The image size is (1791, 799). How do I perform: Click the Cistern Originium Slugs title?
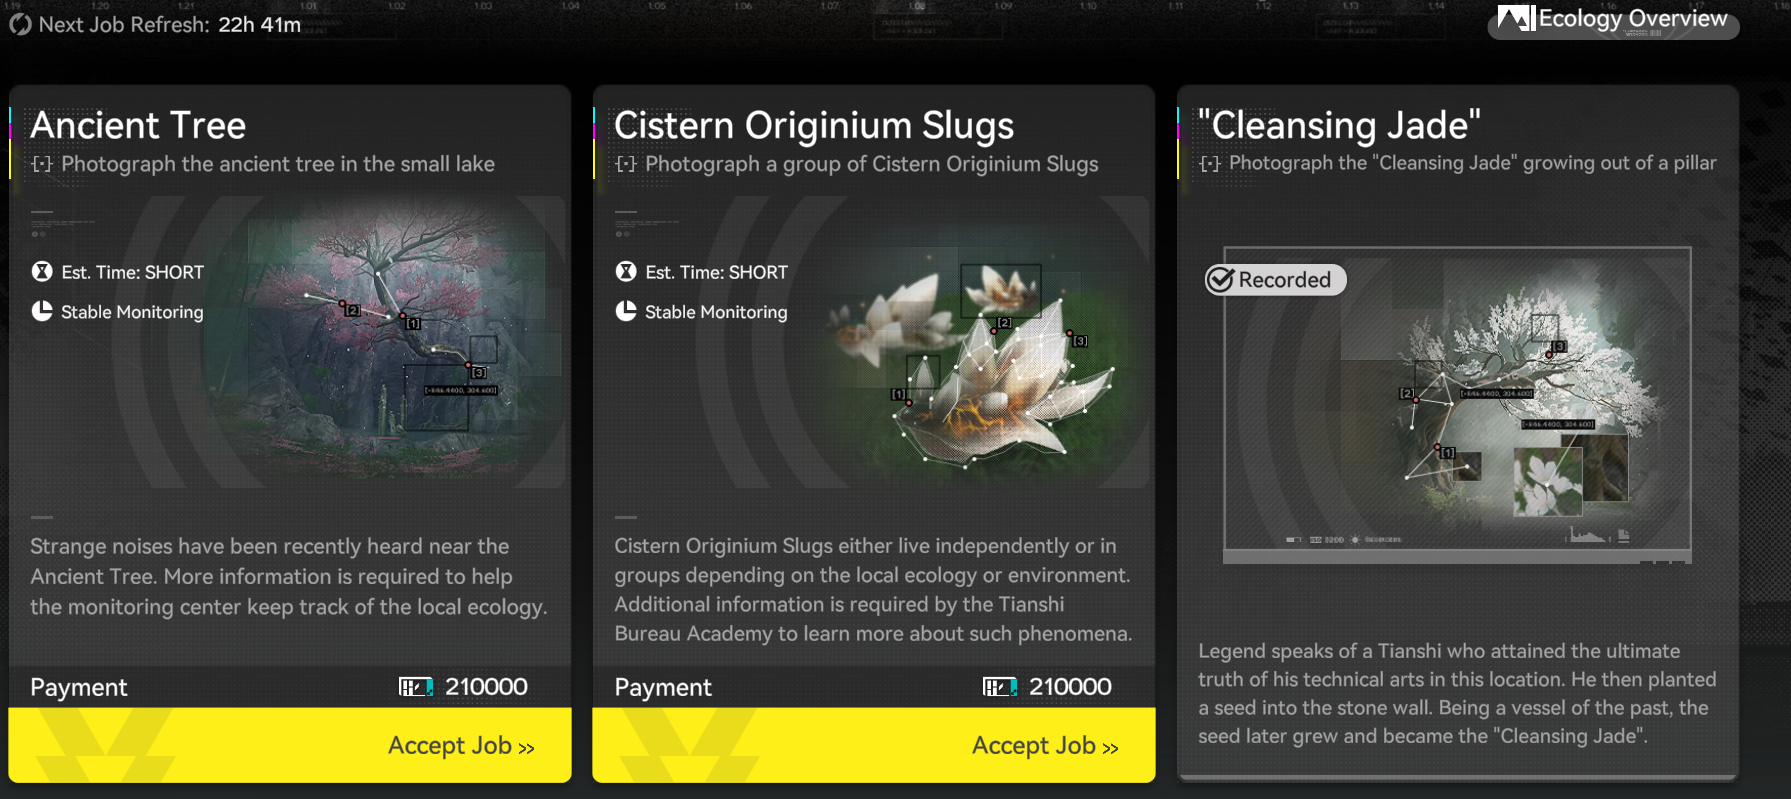814,126
